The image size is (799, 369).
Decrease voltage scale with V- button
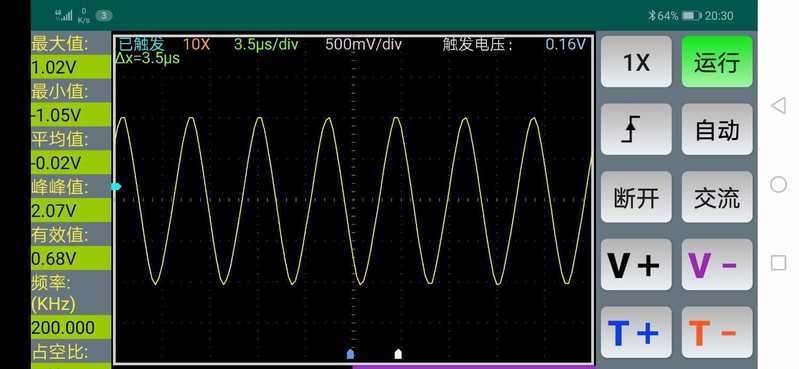[x=717, y=265]
